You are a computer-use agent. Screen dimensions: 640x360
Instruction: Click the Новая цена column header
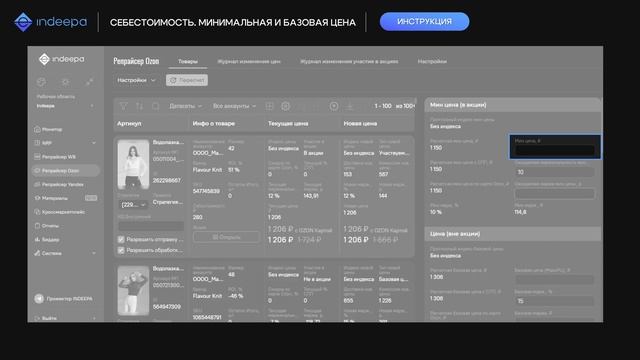(360, 123)
